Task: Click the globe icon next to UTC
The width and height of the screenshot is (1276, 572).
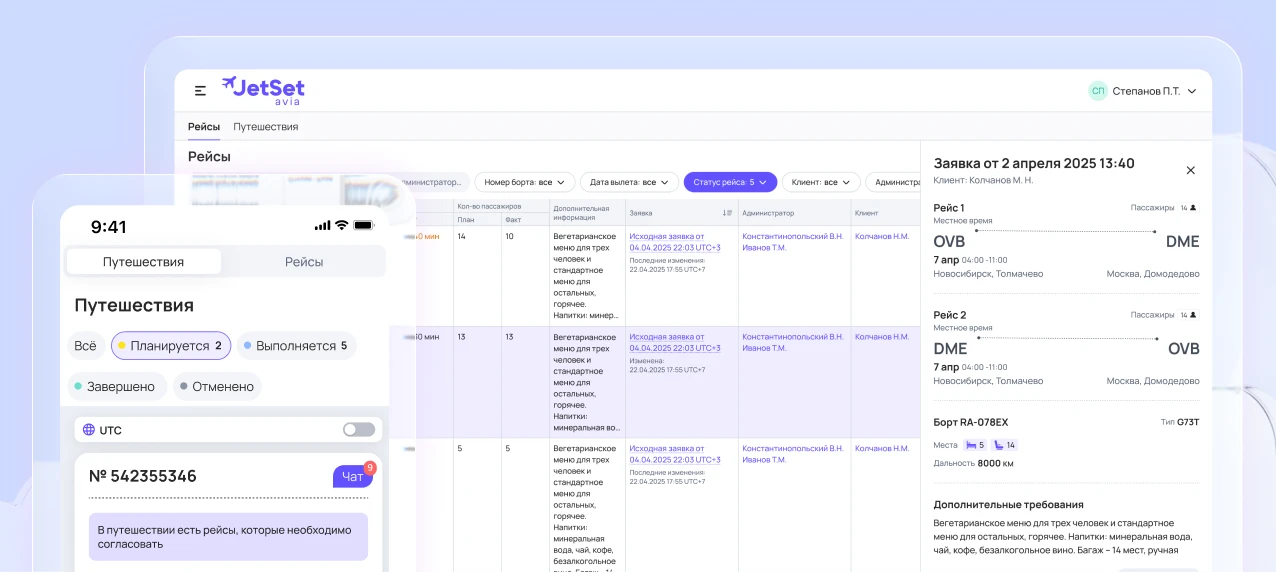Action: click(89, 430)
